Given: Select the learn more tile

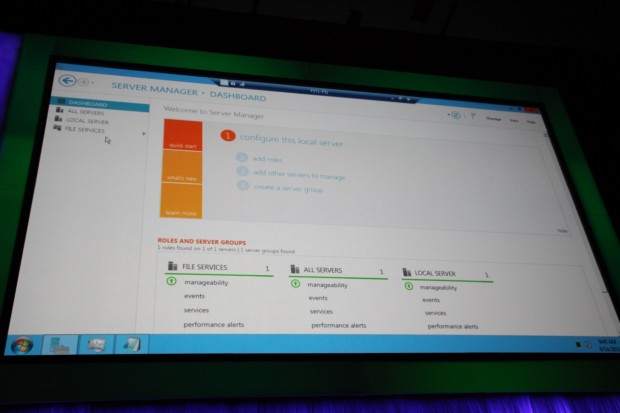Looking at the screenshot, I should (x=181, y=201).
